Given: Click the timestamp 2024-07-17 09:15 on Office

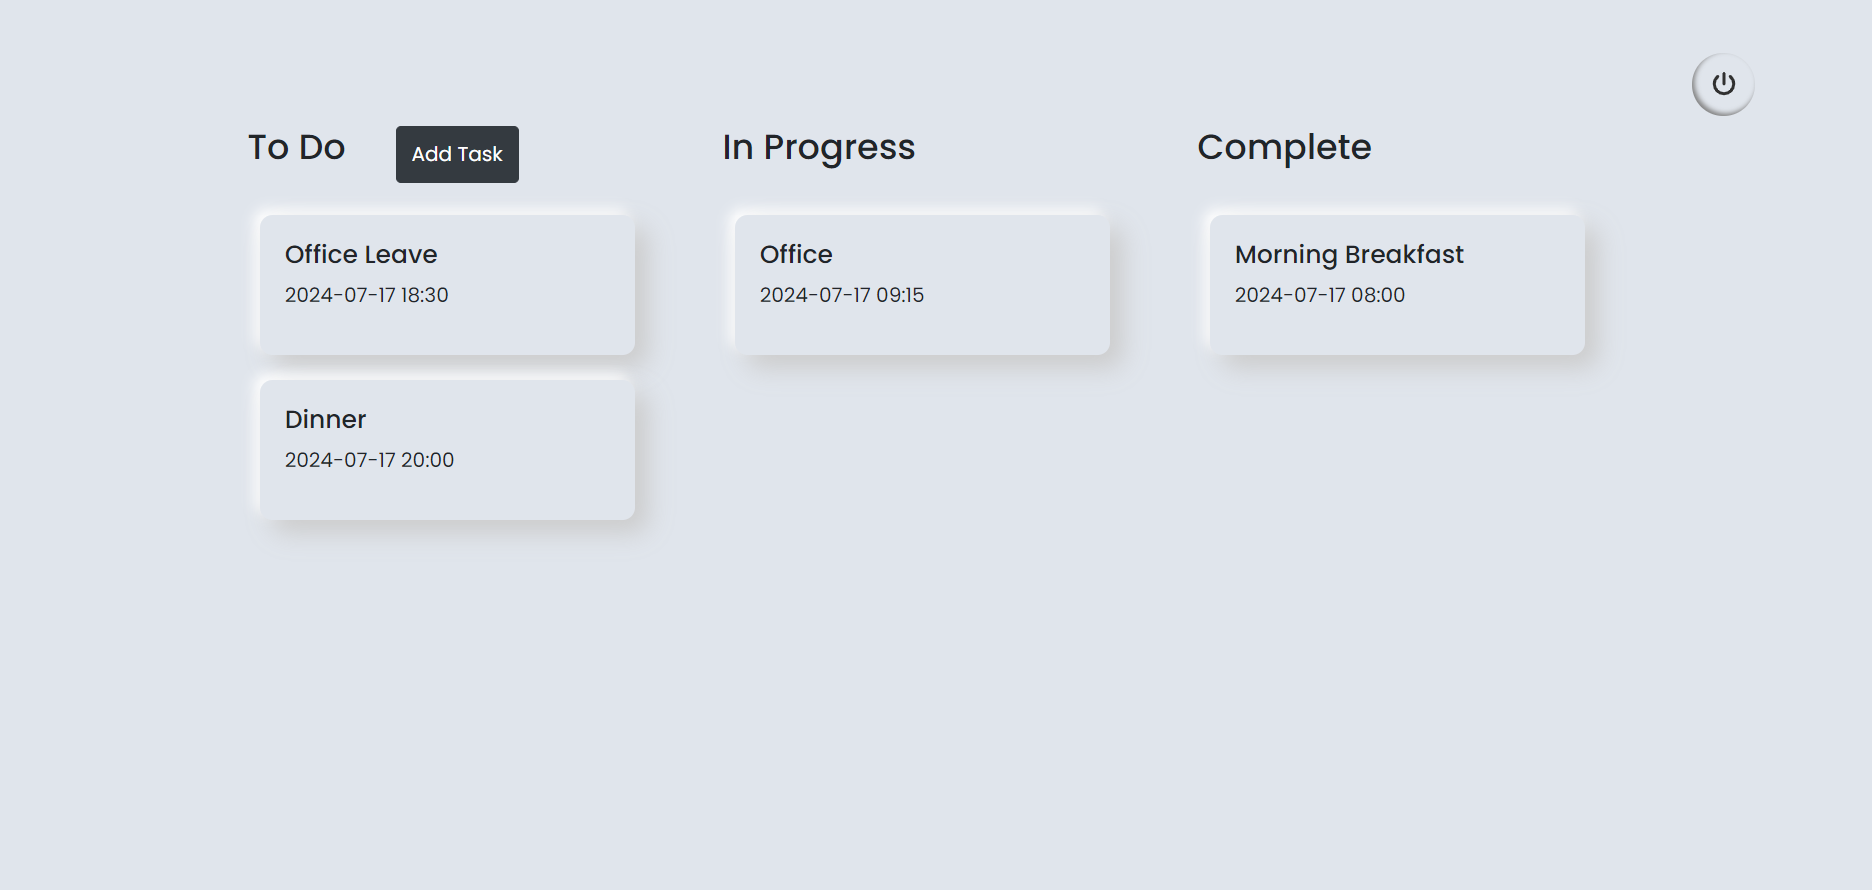Looking at the screenshot, I should click(841, 295).
